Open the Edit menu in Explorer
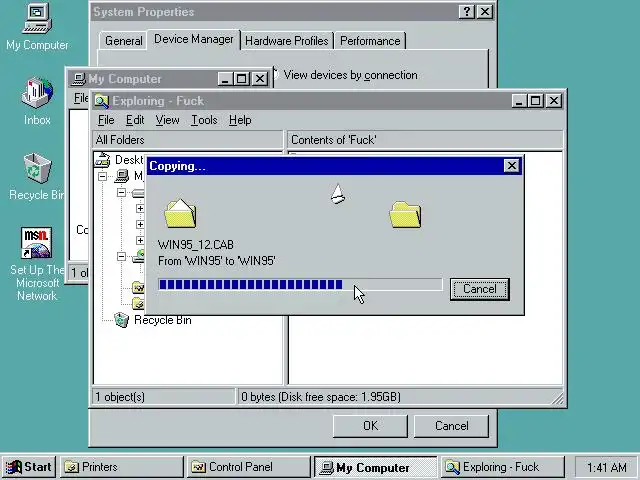The width and height of the screenshot is (640, 480). tap(135, 120)
